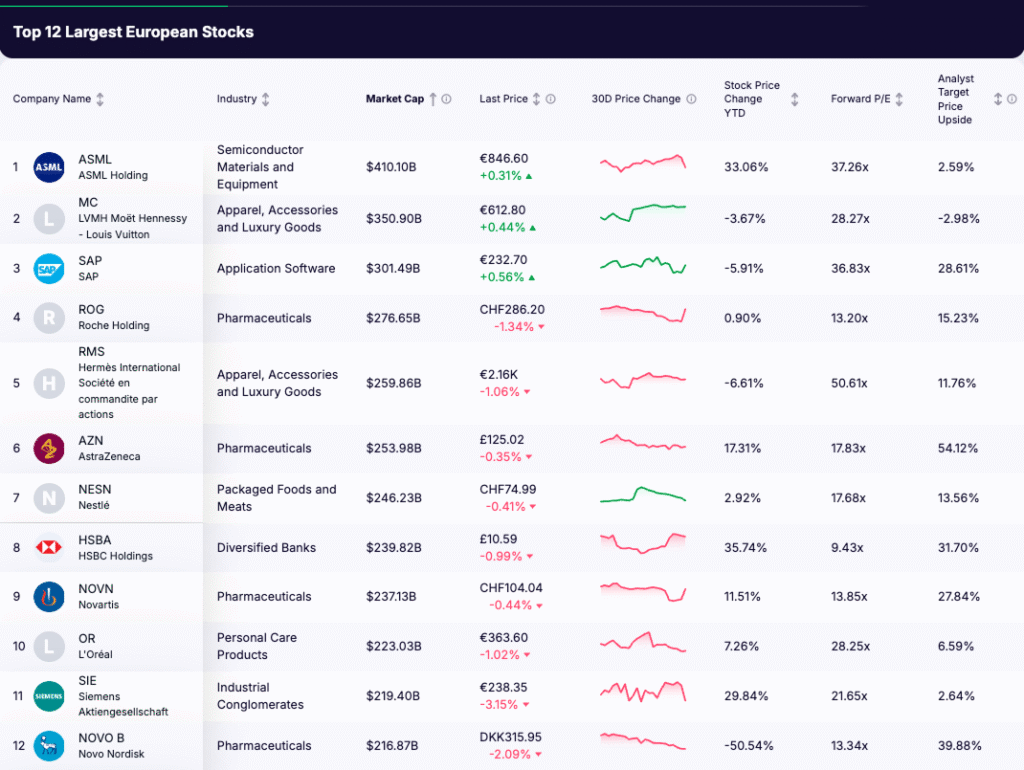
Task: Select the AstraZeneca logo
Action: pyautogui.click(x=48, y=447)
